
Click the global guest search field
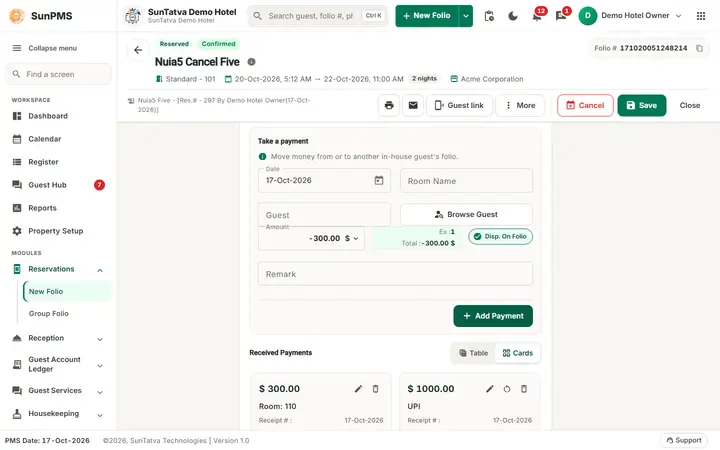pyautogui.click(x=318, y=16)
